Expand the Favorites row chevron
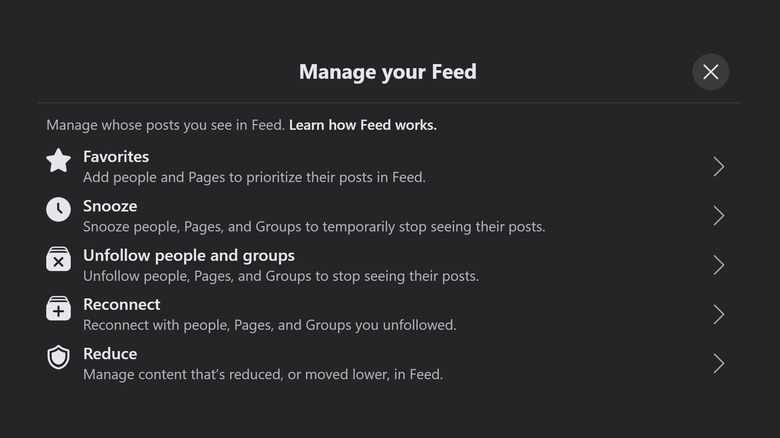This screenshot has height=438, width=780. tap(718, 167)
